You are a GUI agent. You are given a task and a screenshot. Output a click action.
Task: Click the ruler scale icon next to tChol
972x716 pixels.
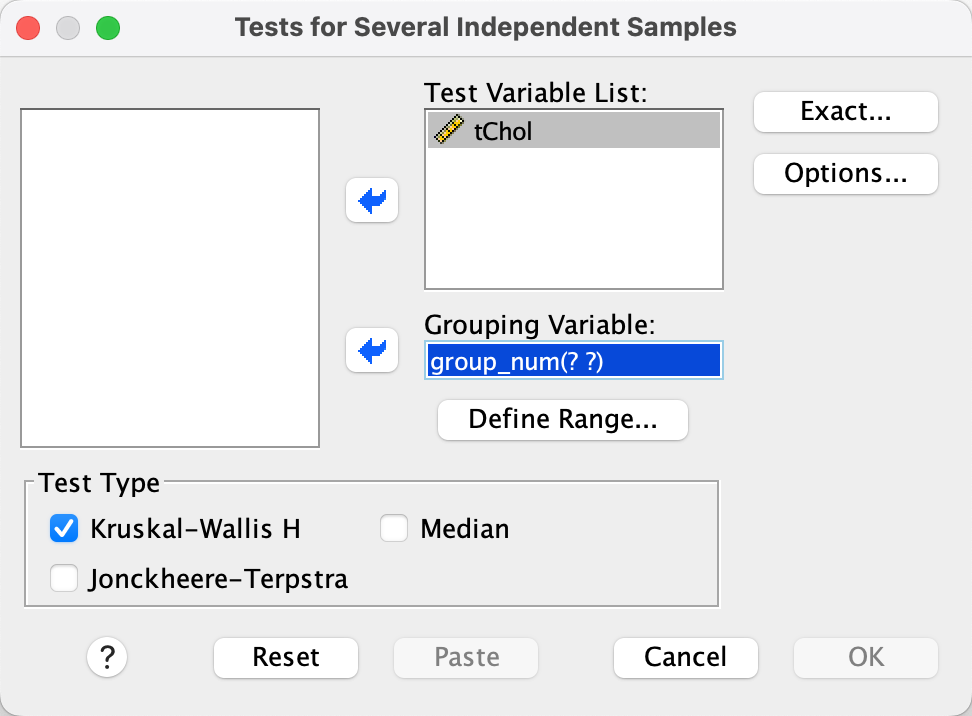click(447, 131)
